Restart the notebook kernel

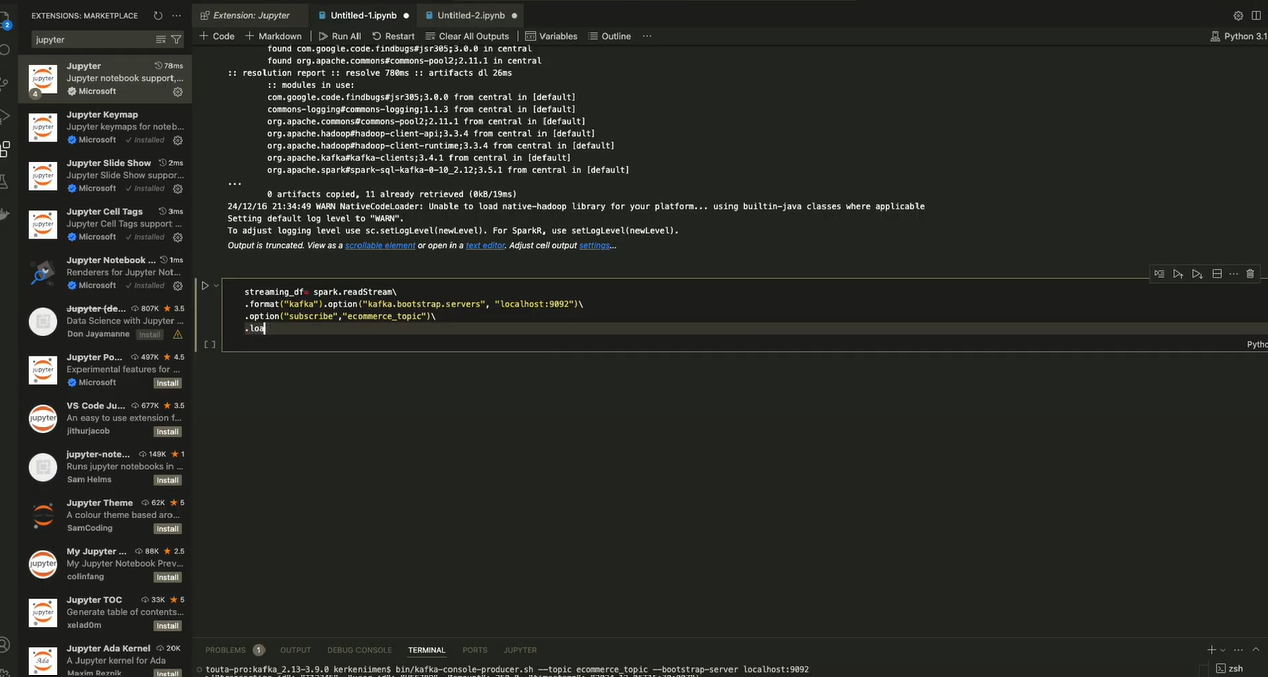click(x=392, y=36)
